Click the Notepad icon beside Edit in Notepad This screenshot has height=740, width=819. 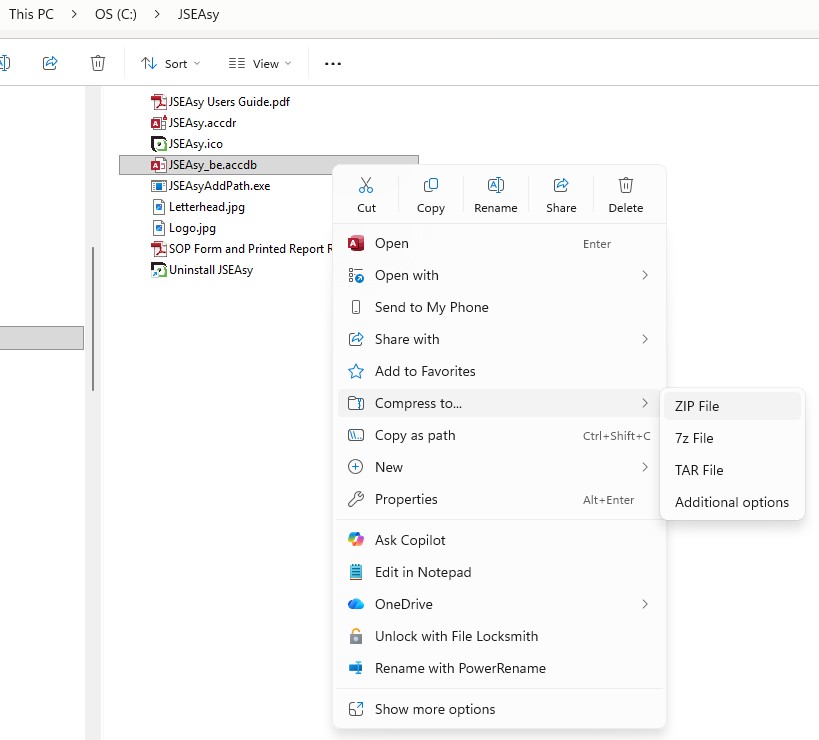[x=356, y=572]
